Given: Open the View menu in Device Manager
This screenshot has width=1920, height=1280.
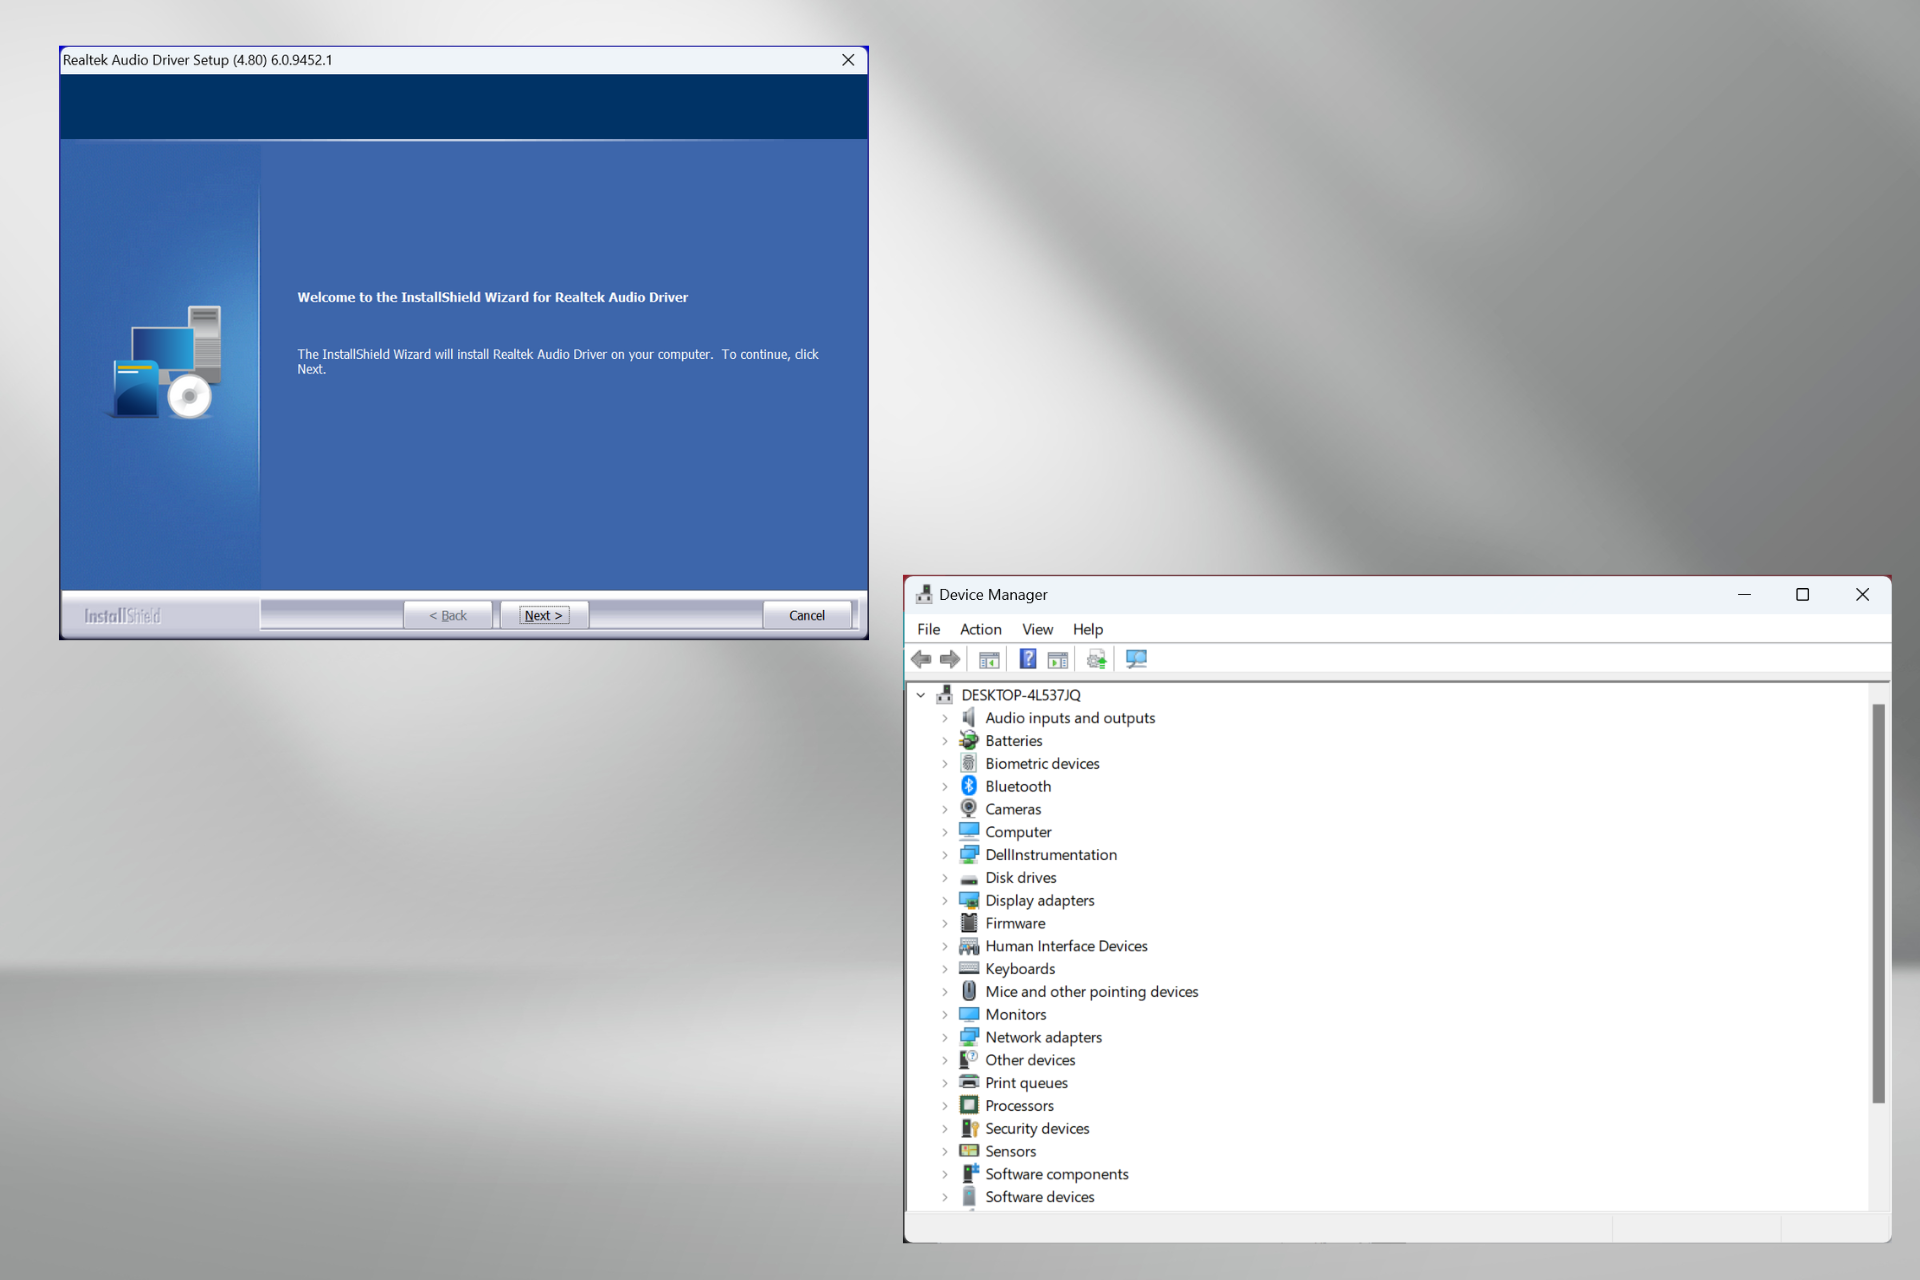Looking at the screenshot, I should pos(1037,629).
